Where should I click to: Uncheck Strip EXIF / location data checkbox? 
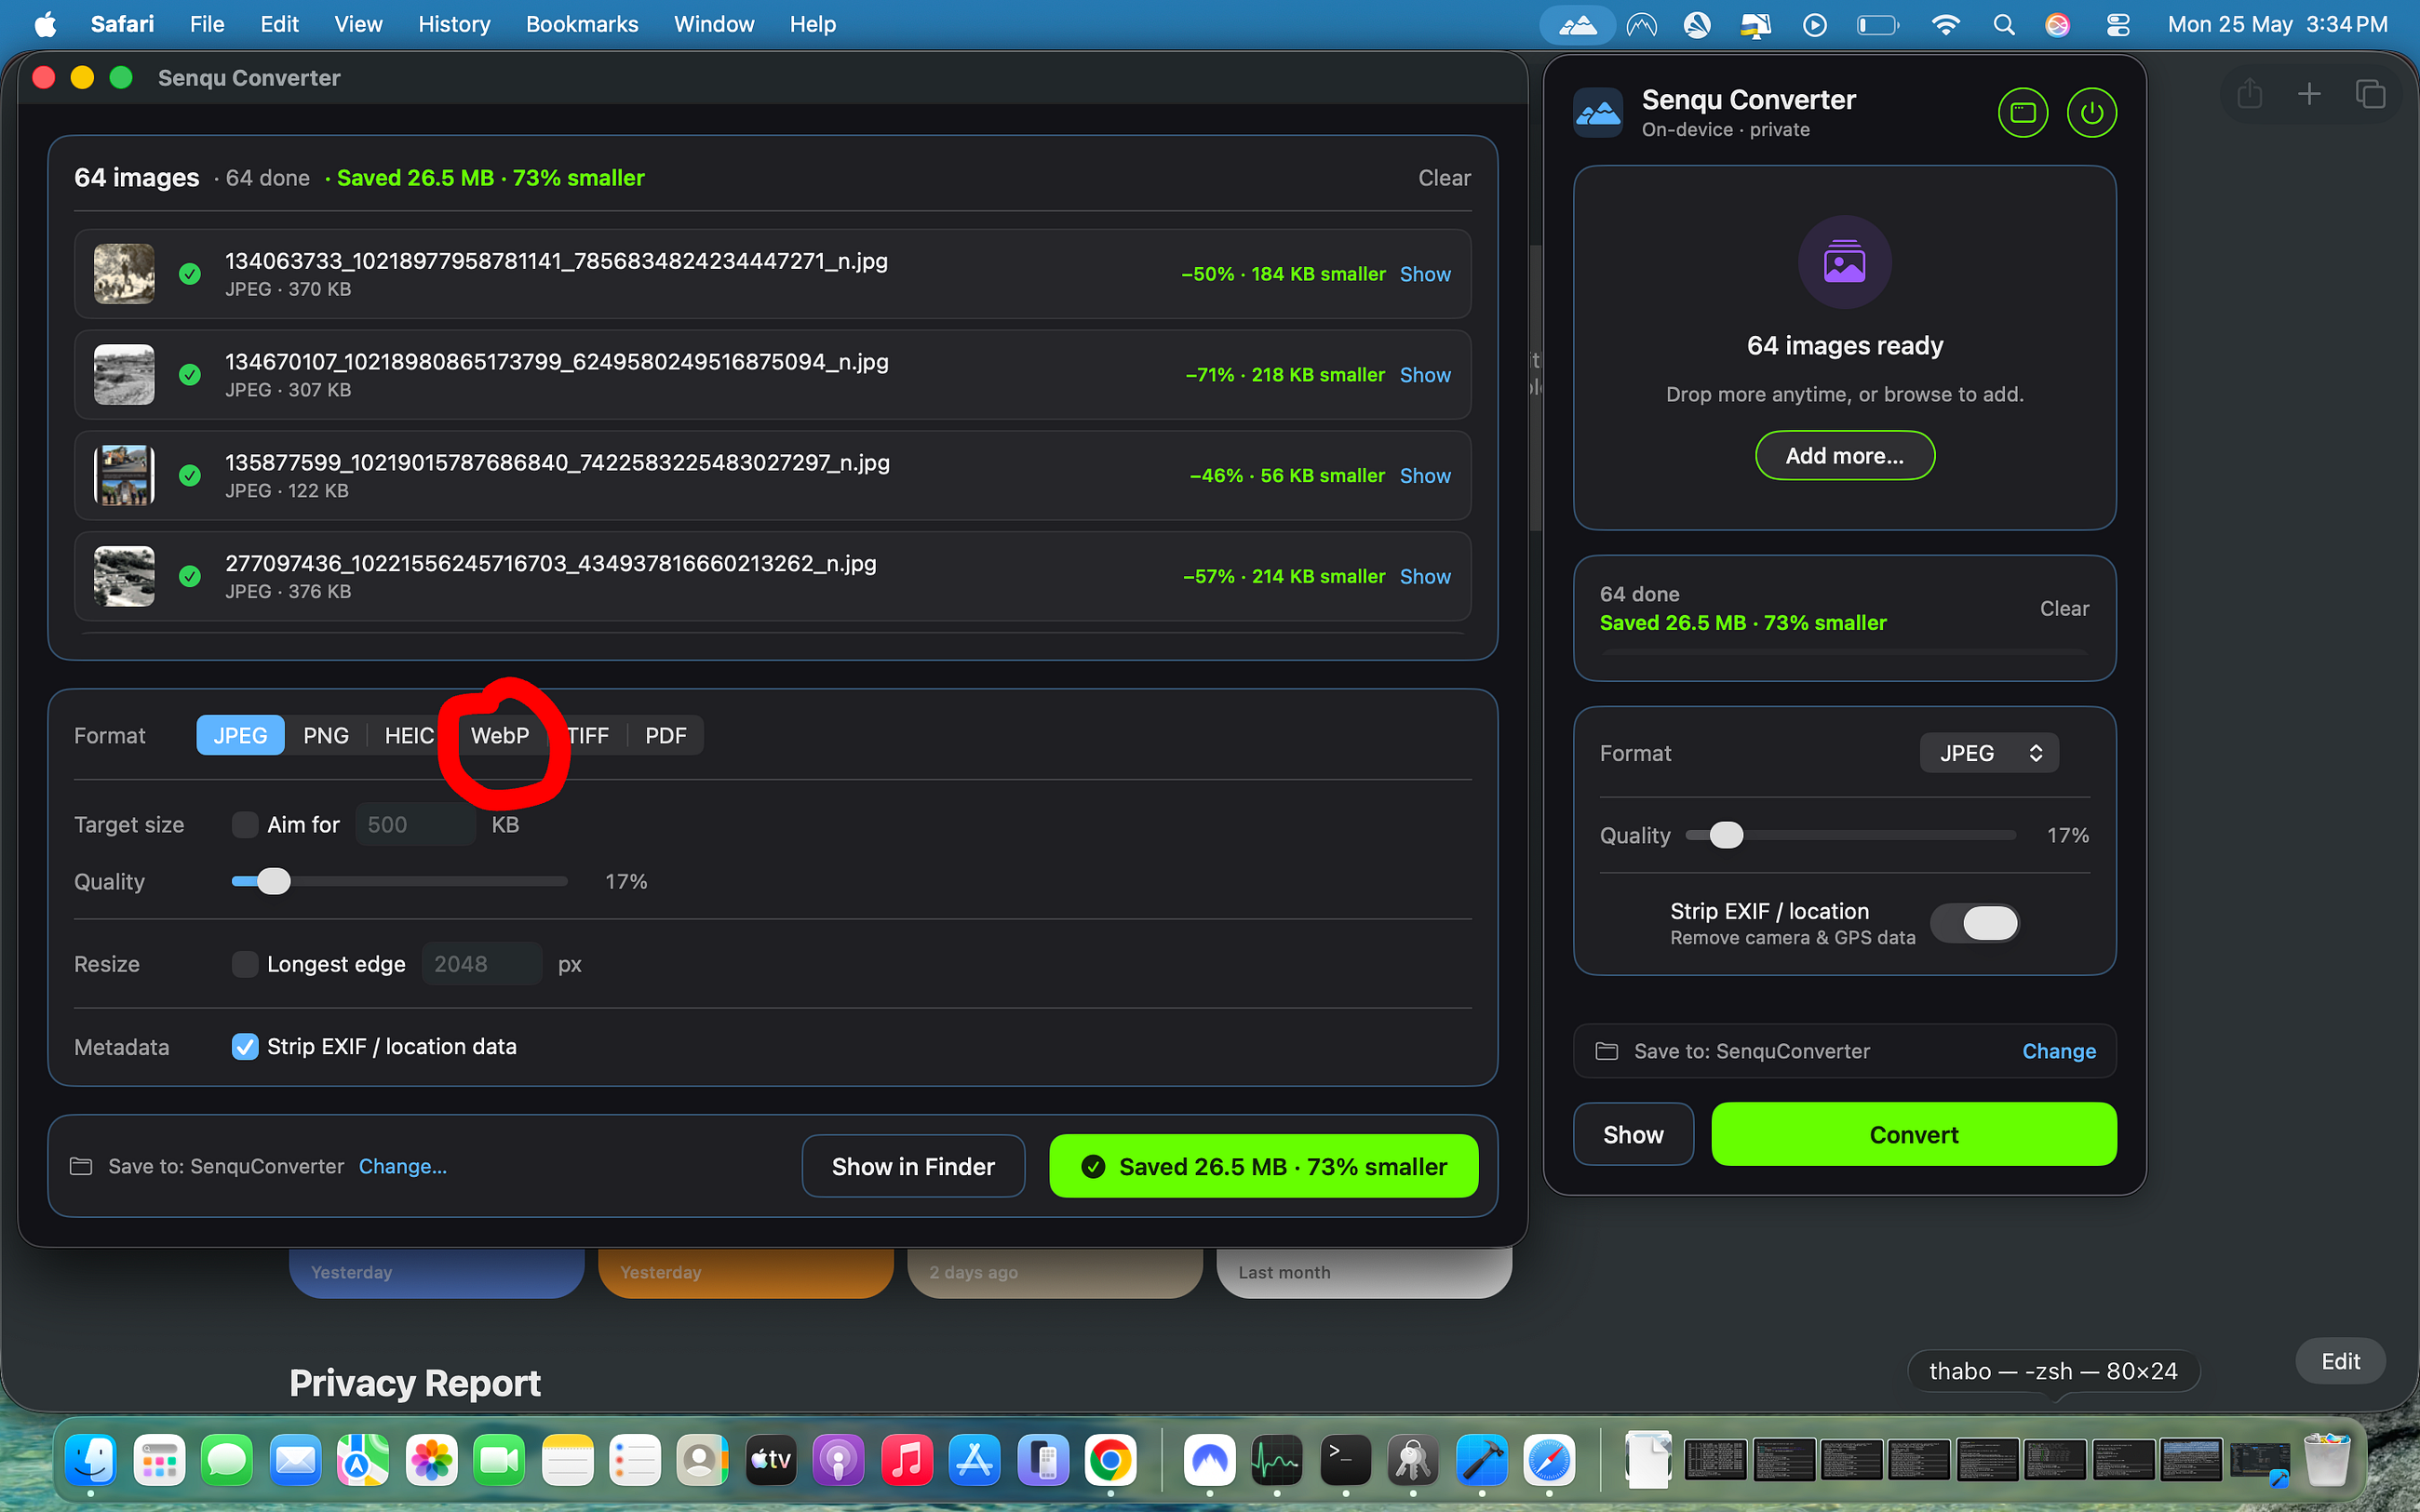tap(244, 1046)
